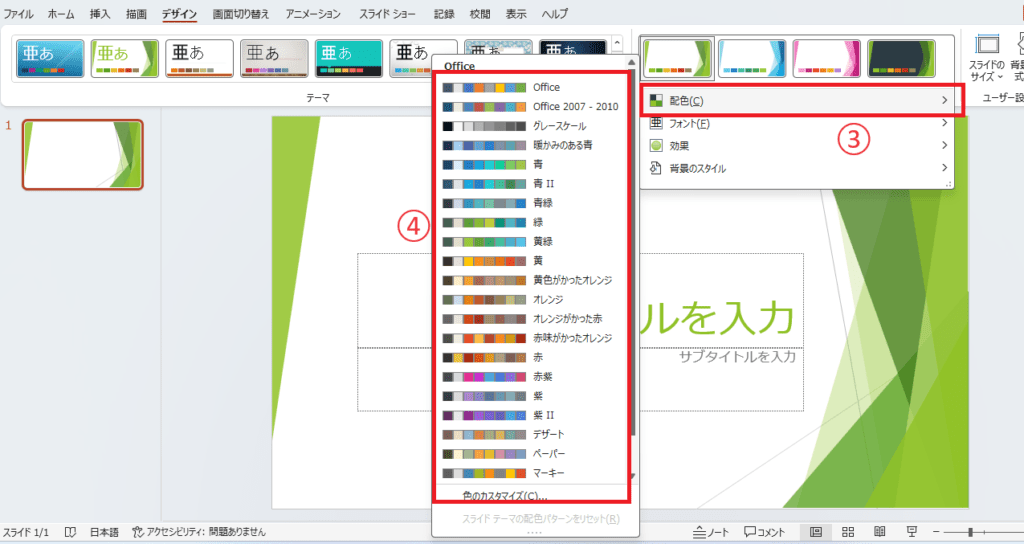Switch to the 挿入 ribbon tab

(100, 14)
